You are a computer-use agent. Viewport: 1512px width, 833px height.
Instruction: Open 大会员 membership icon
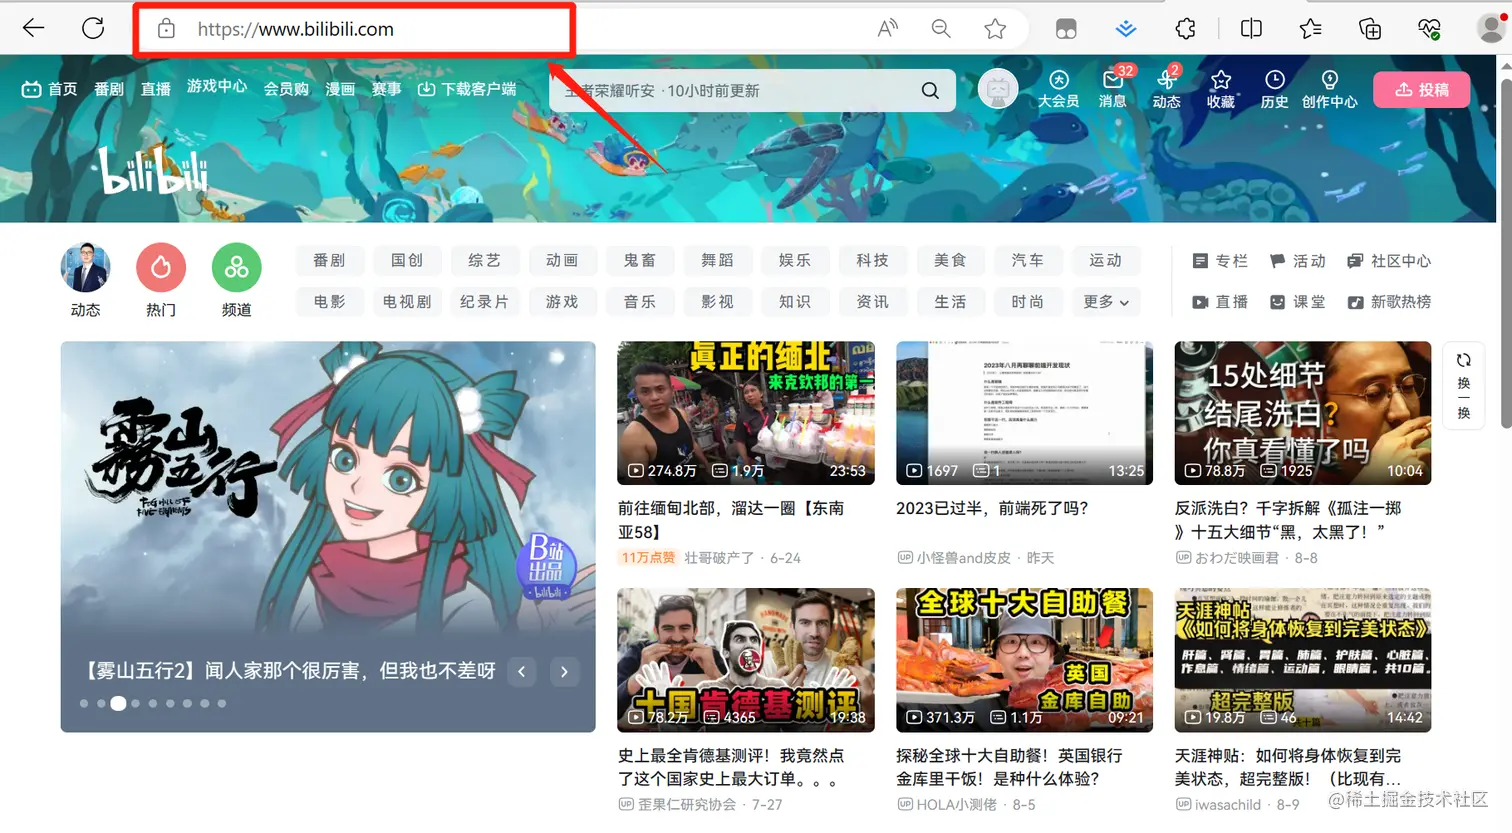[x=1058, y=89]
